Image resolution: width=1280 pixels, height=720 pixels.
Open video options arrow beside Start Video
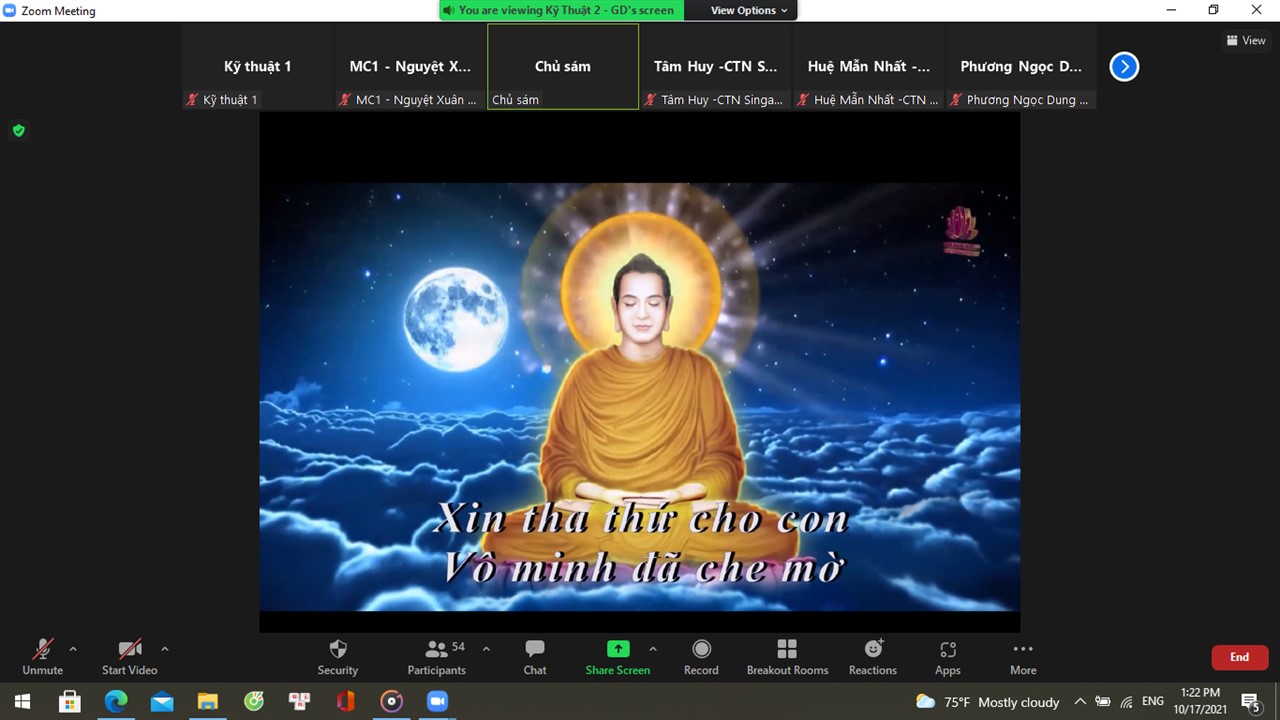point(165,649)
